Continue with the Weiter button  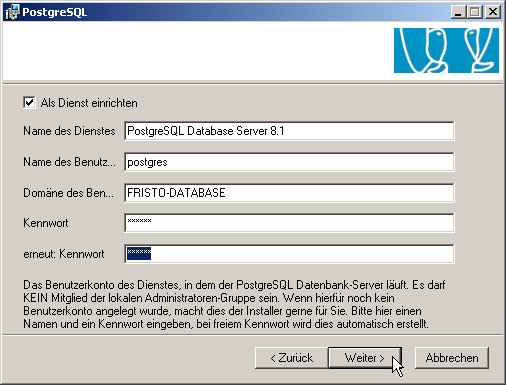[x=365, y=358]
